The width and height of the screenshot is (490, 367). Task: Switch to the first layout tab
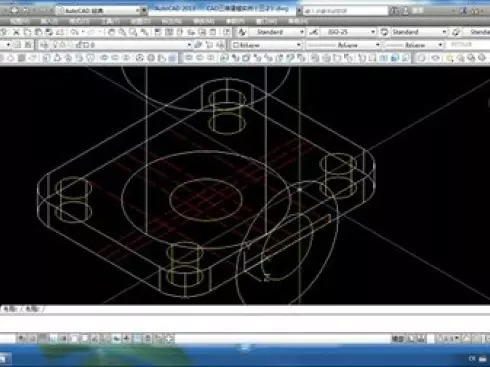[x=10, y=309]
